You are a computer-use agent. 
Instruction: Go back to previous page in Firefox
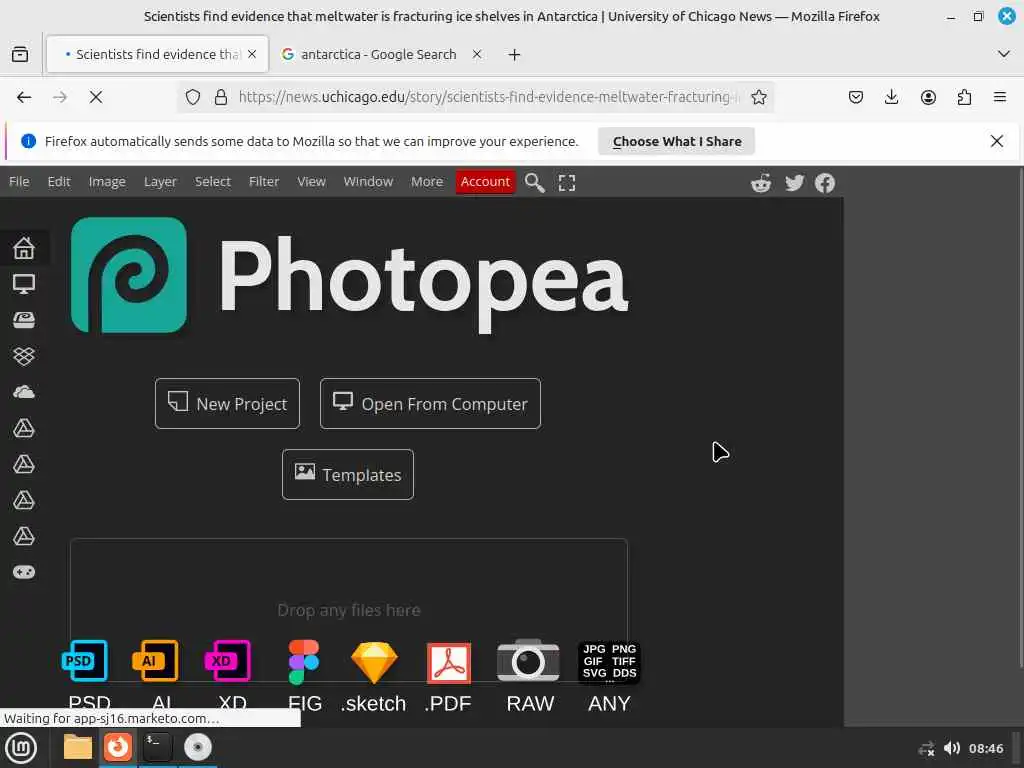point(24,97)
